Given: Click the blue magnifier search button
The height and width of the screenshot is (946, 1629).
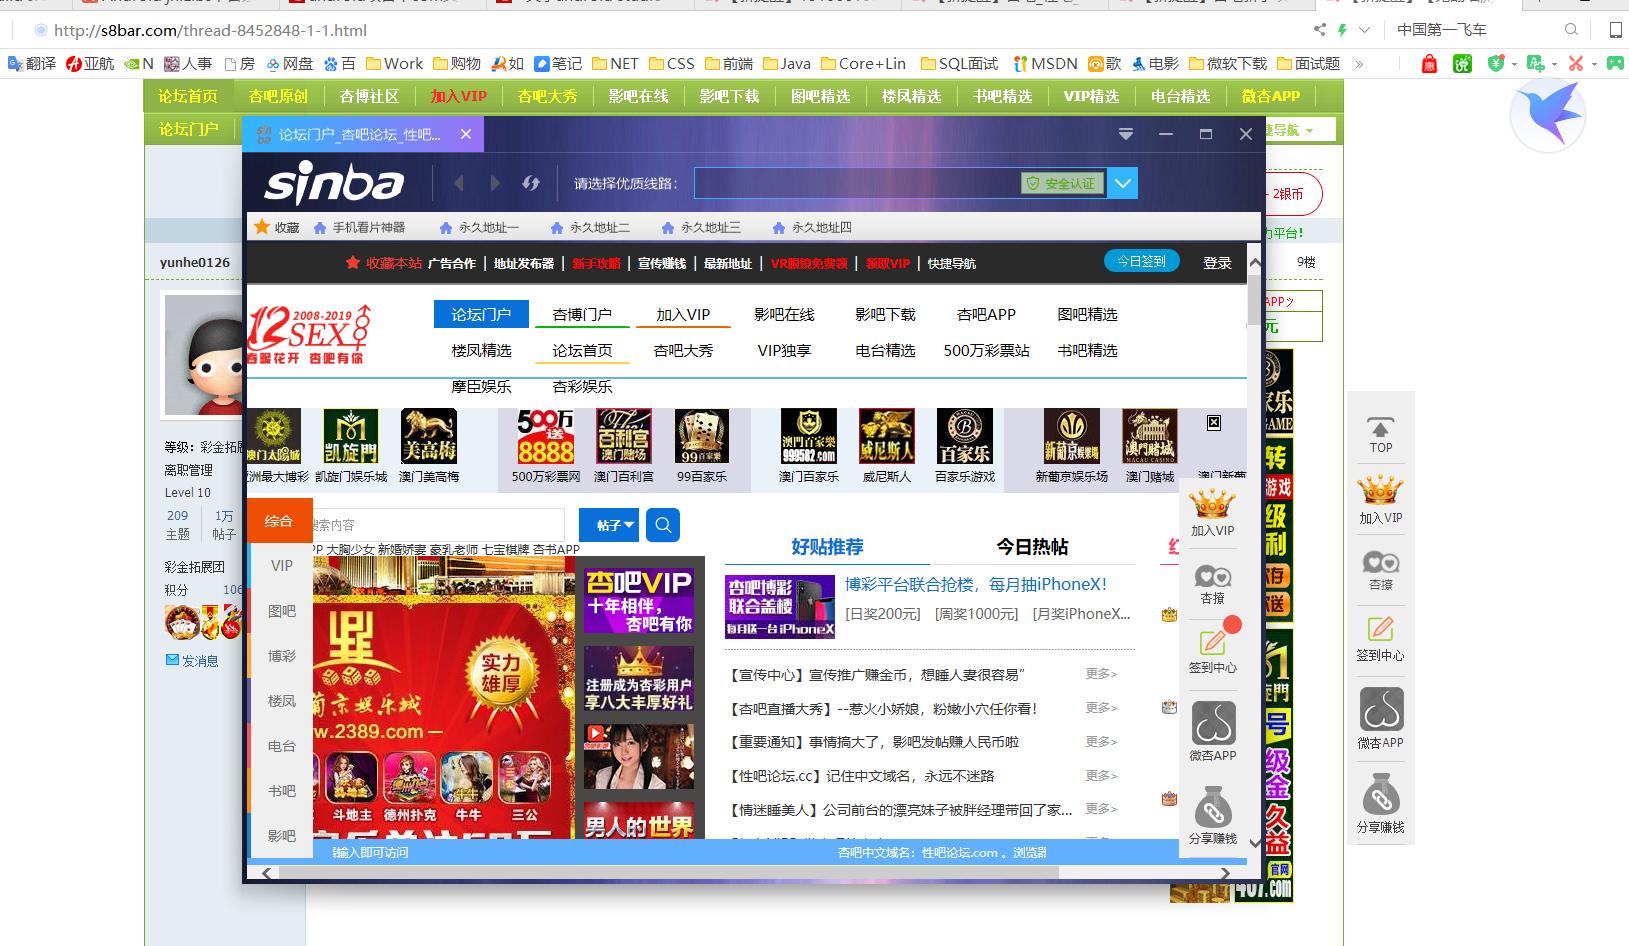Looking at the screenshot, I should (x=663, y=524).
